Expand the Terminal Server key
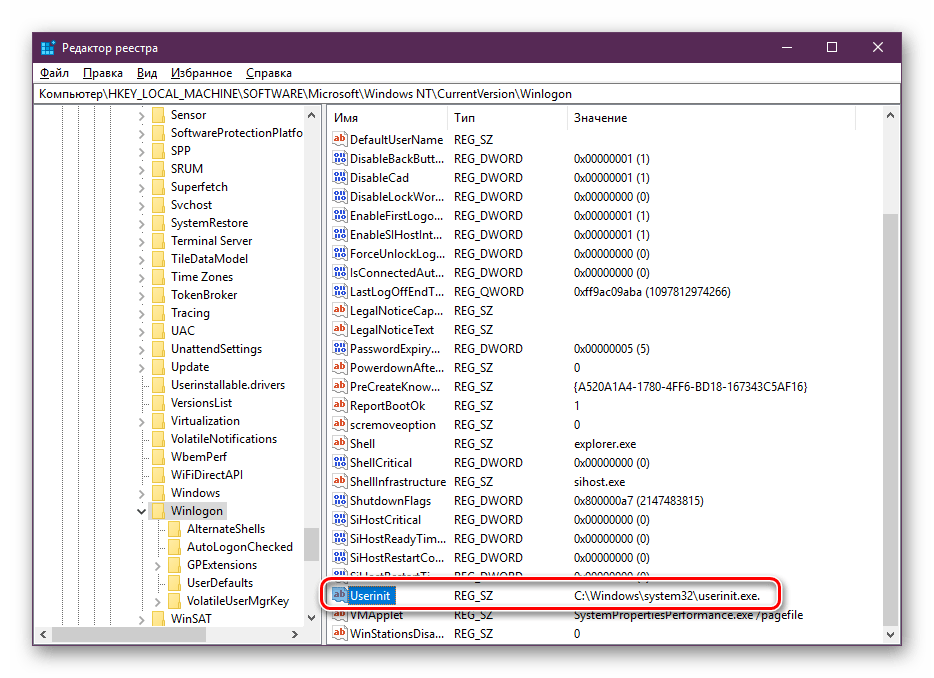The height and width of the screenshot is (678, 934). coord(141,241)
